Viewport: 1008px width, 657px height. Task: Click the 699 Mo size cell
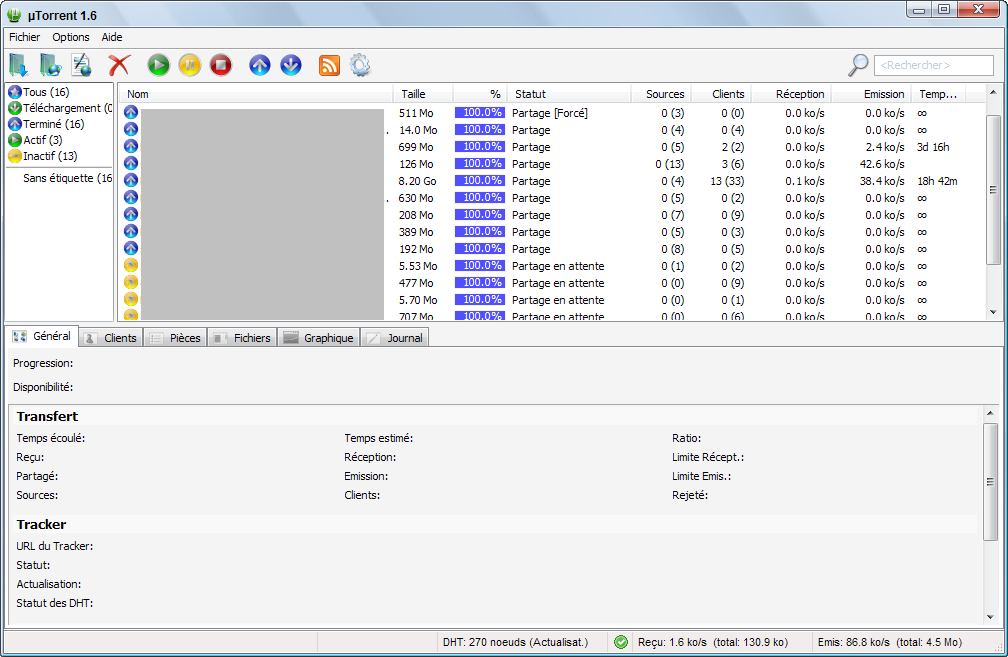[416, 147]
